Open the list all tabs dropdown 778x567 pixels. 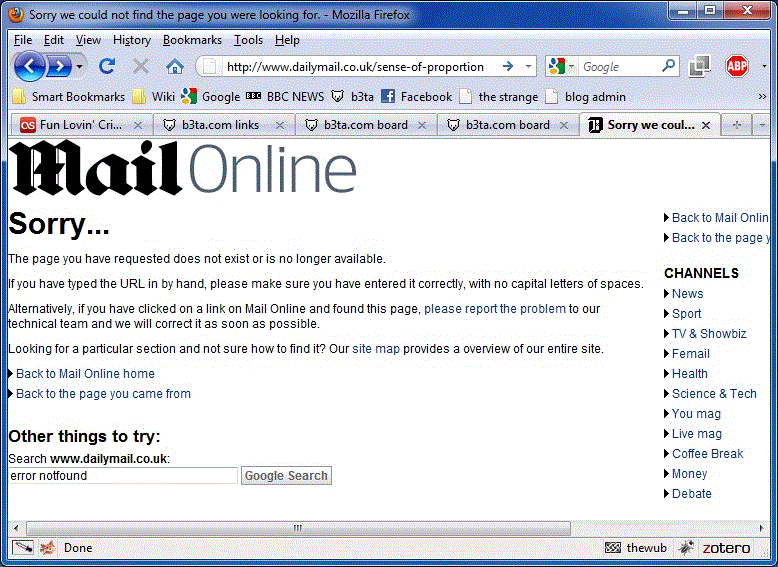pos(761,126)
